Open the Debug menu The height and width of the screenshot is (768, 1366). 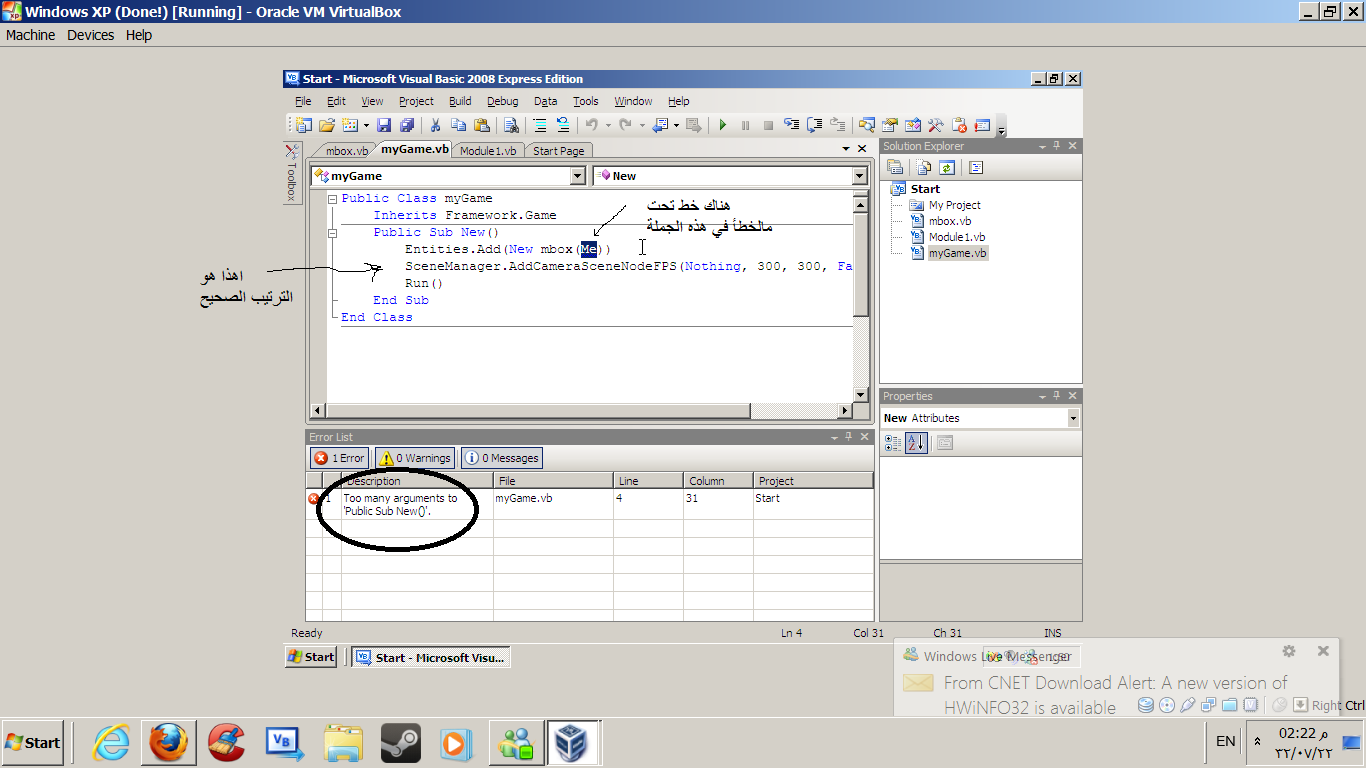(503, 101)
